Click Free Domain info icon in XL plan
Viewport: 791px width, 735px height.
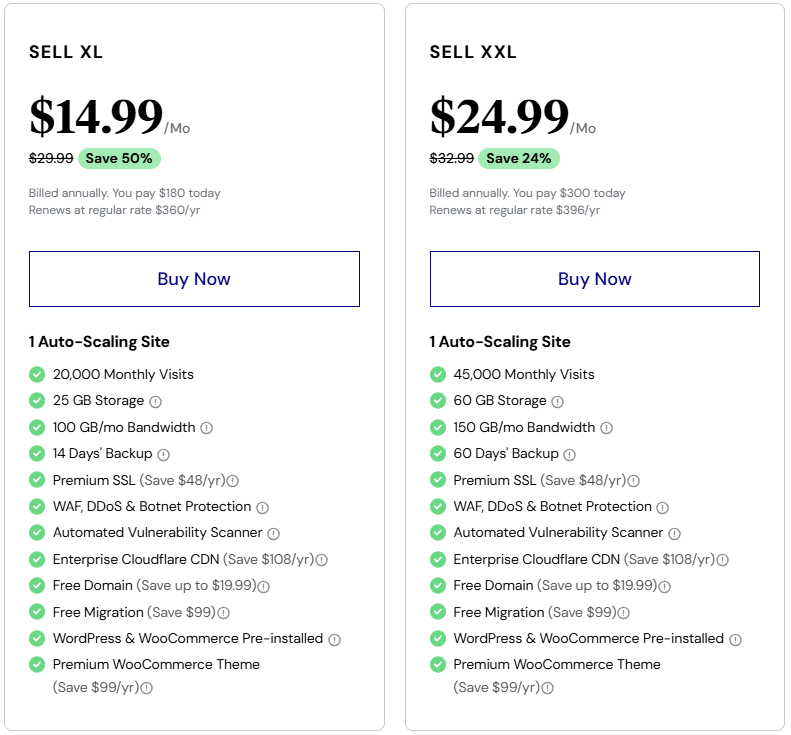(x=264, y=587)
